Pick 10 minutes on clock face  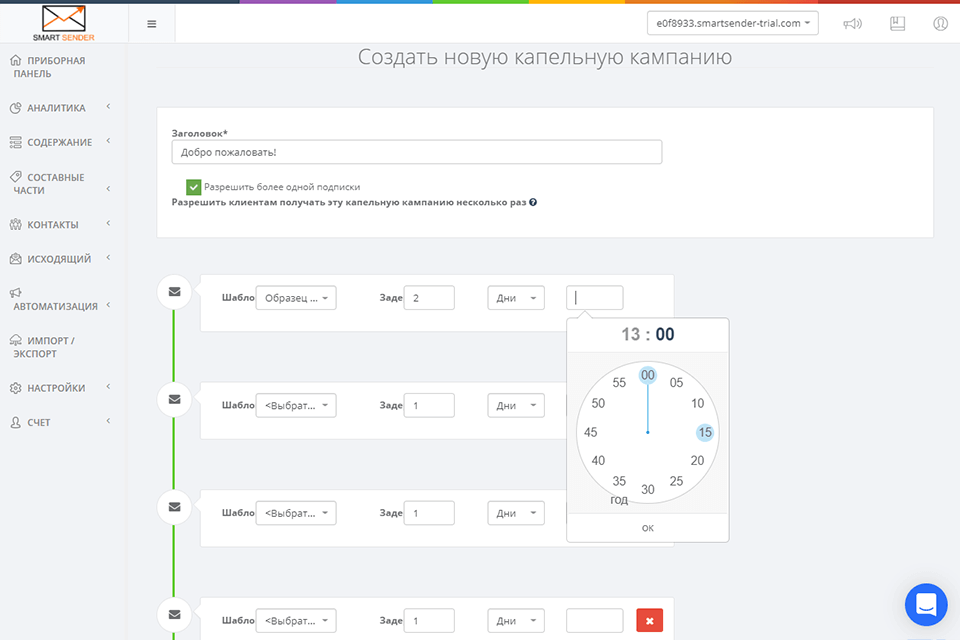(x=697, y=404)
